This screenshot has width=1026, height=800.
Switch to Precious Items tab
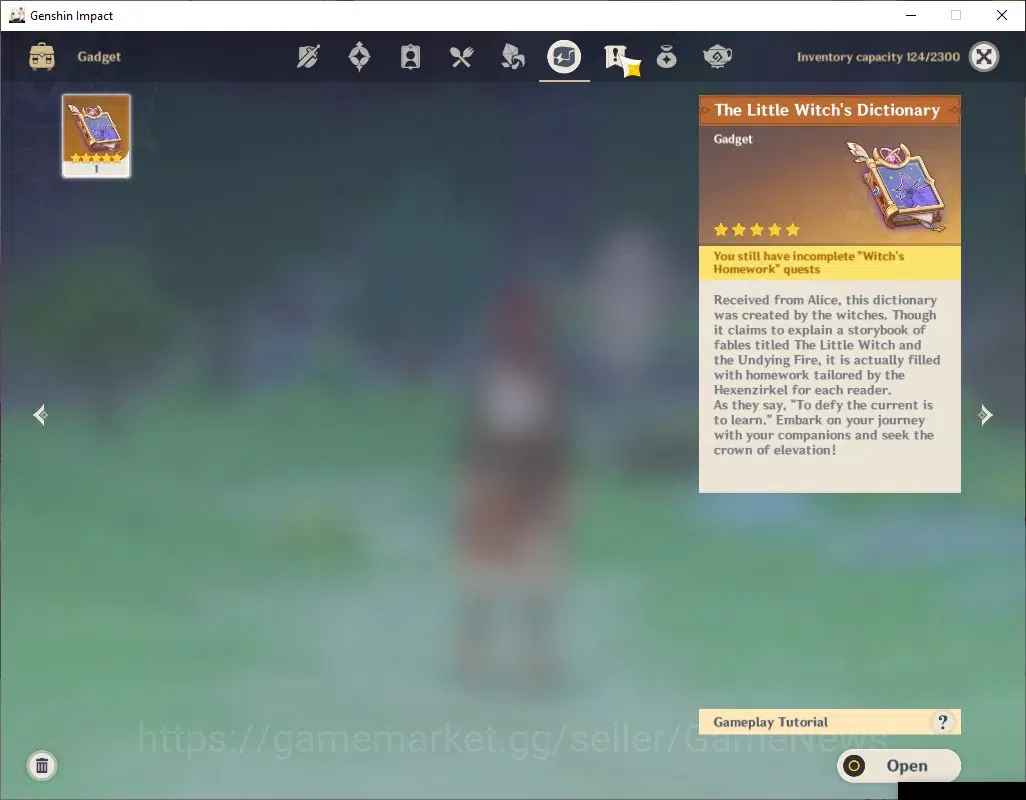pyautogui.click(x=666, y=58)
